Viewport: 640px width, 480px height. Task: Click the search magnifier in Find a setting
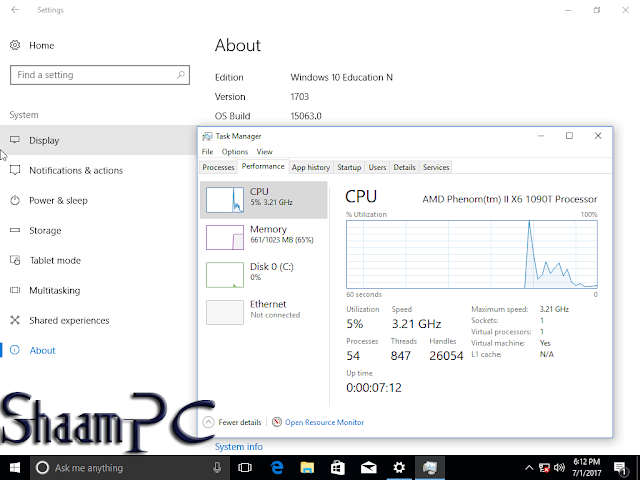point(180,75)
